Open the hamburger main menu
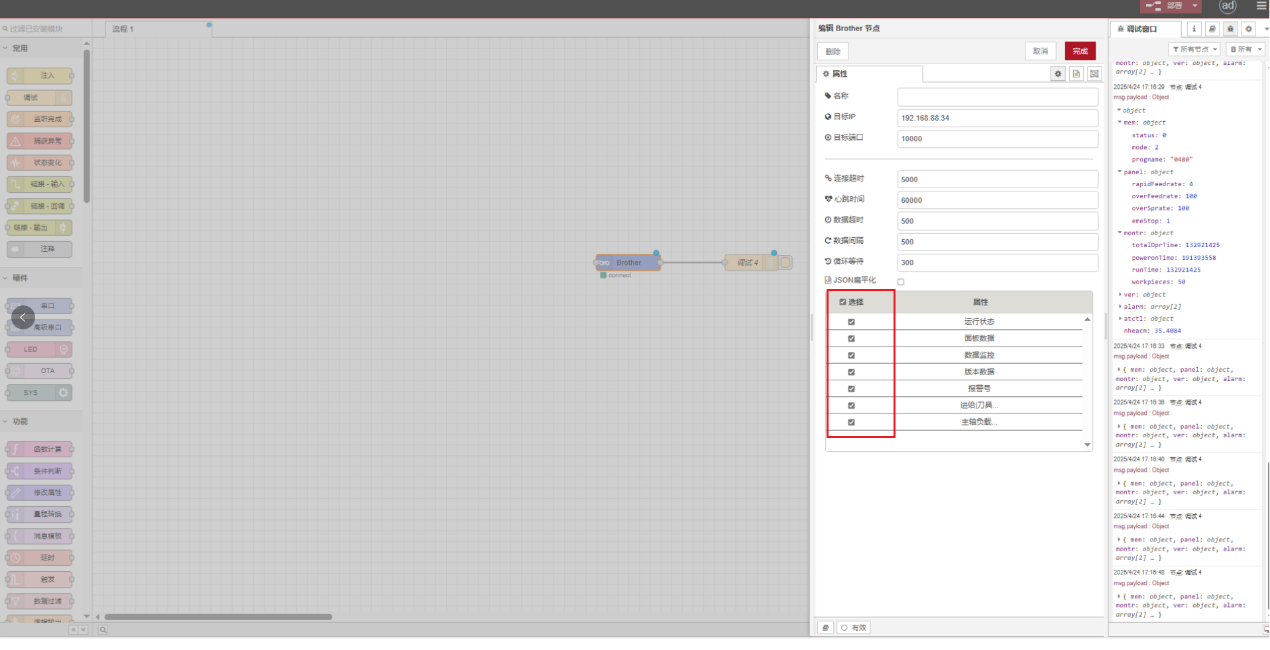Image resolution: width=1270 pixels, height=650 pixels. click(x=1260, y=6)
